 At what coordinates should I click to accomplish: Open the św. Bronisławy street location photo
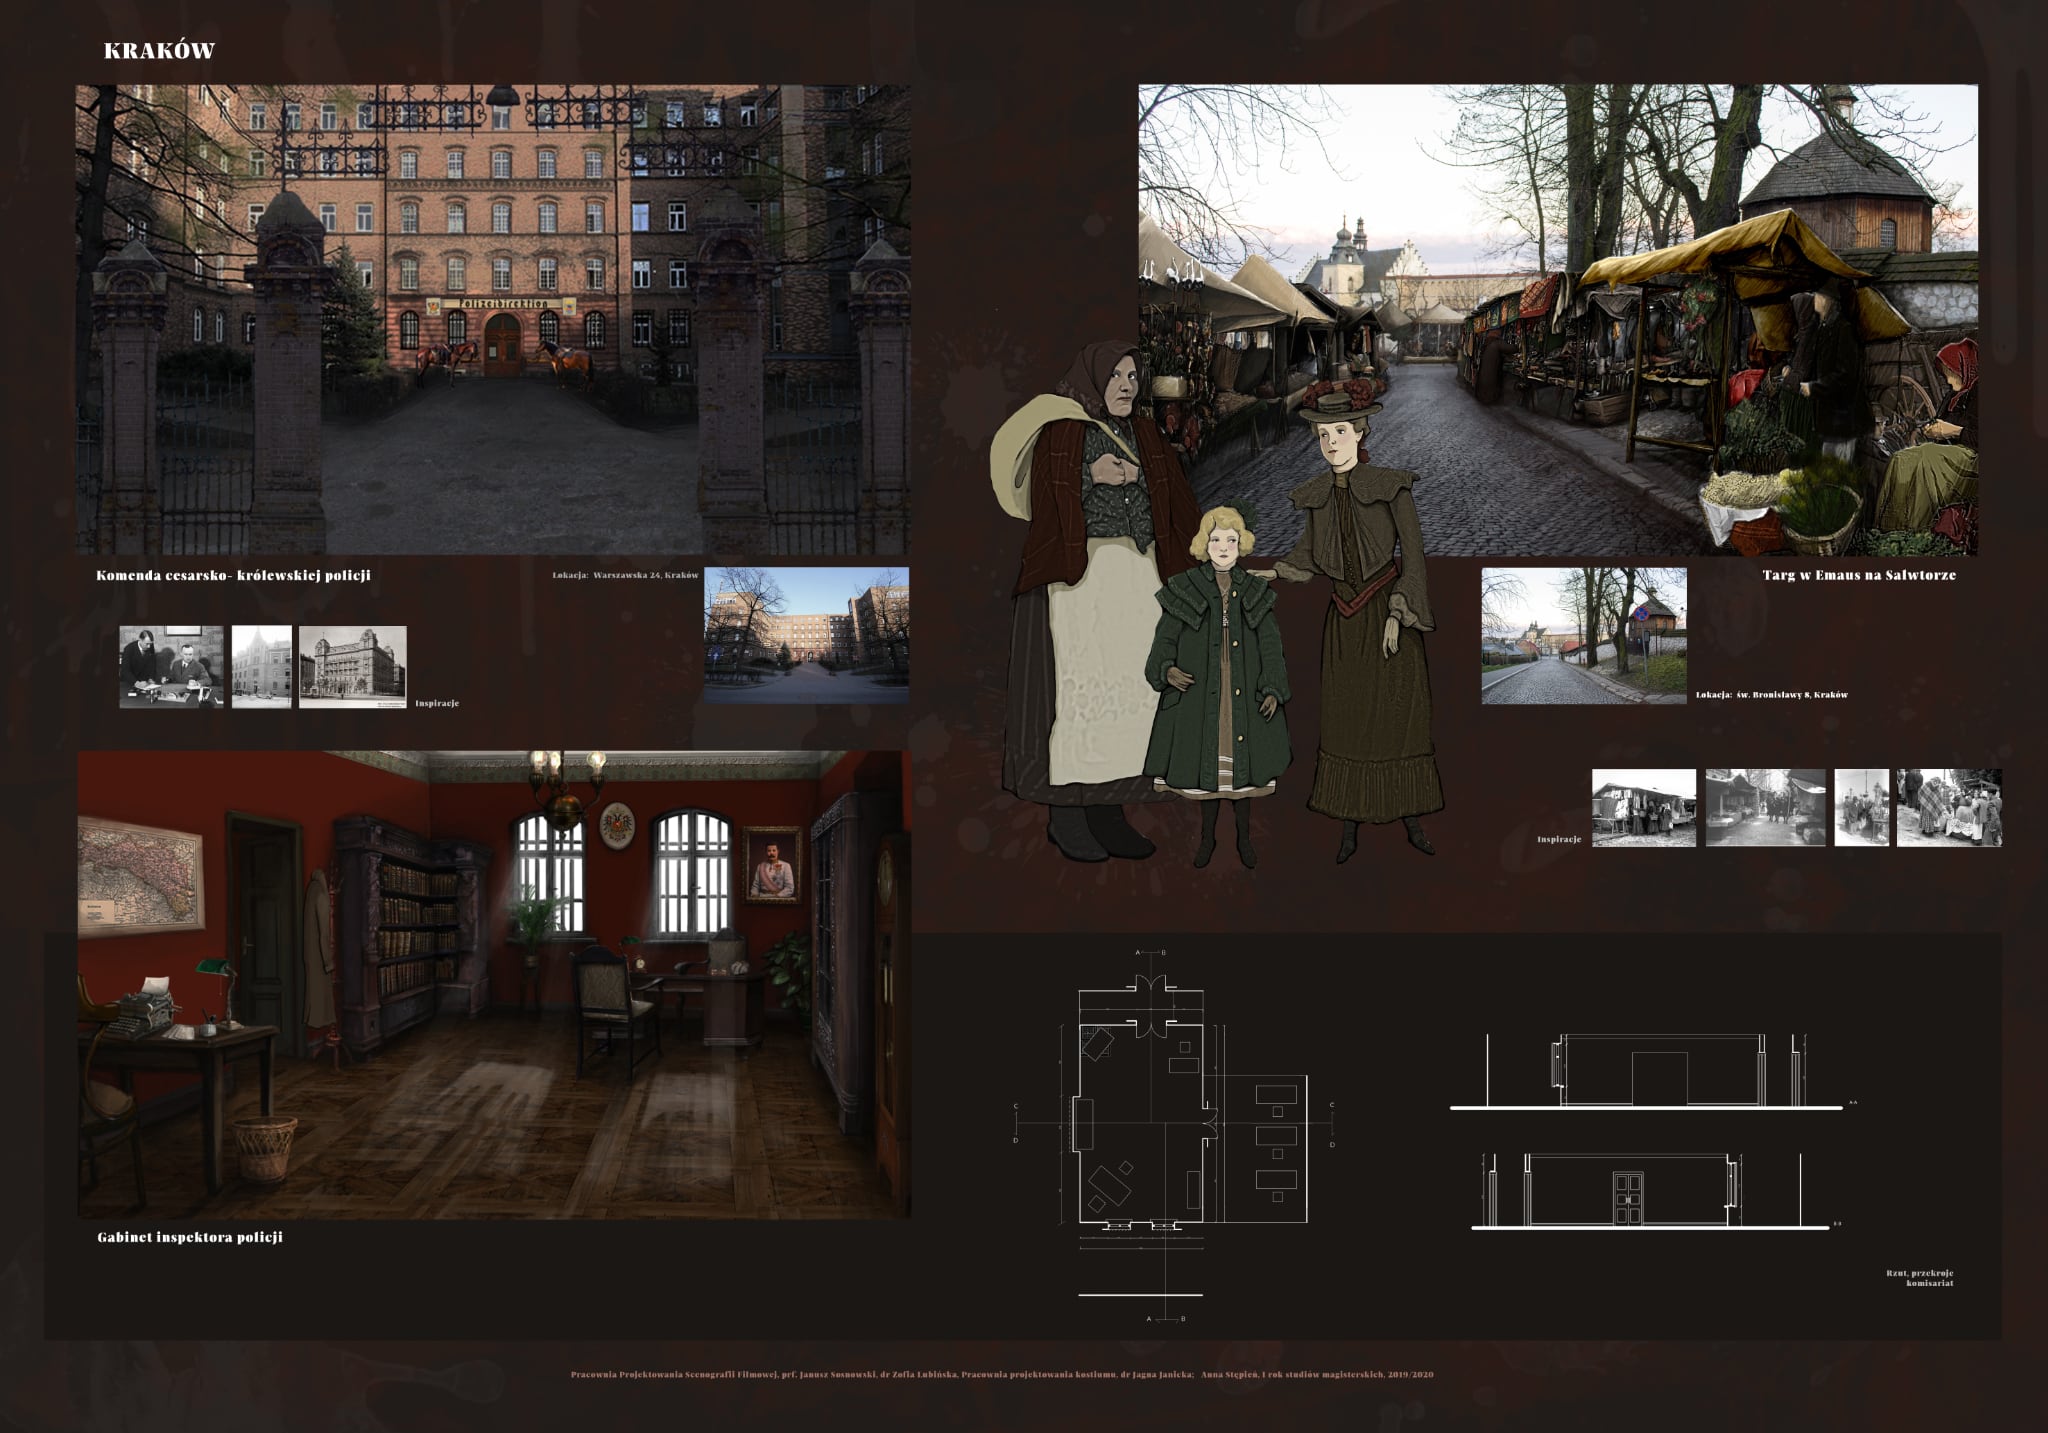tap(1583, 635)
